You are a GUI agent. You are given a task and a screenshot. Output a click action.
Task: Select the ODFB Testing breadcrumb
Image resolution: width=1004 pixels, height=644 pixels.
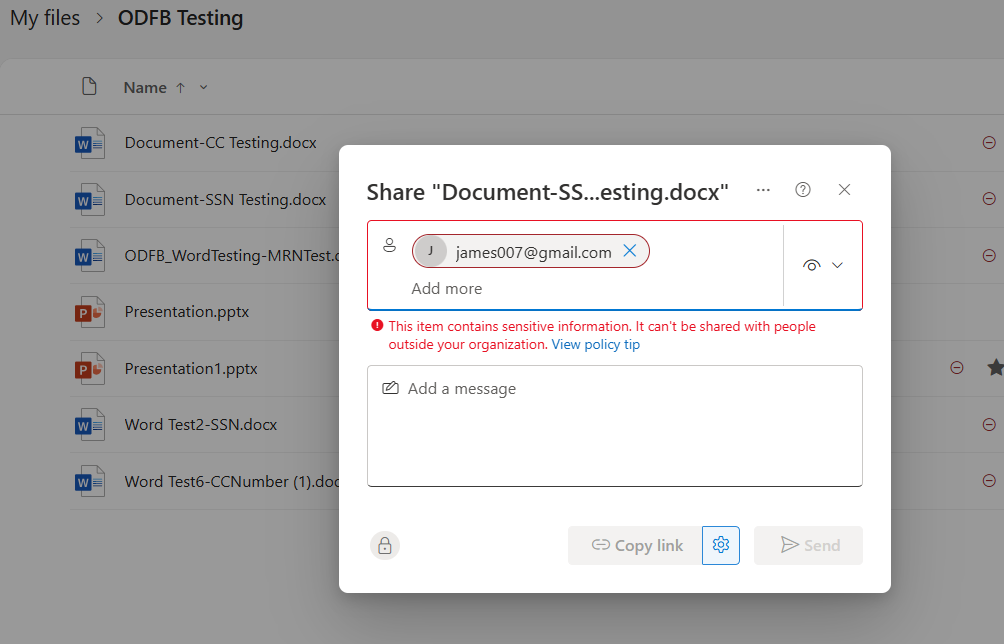180,18
